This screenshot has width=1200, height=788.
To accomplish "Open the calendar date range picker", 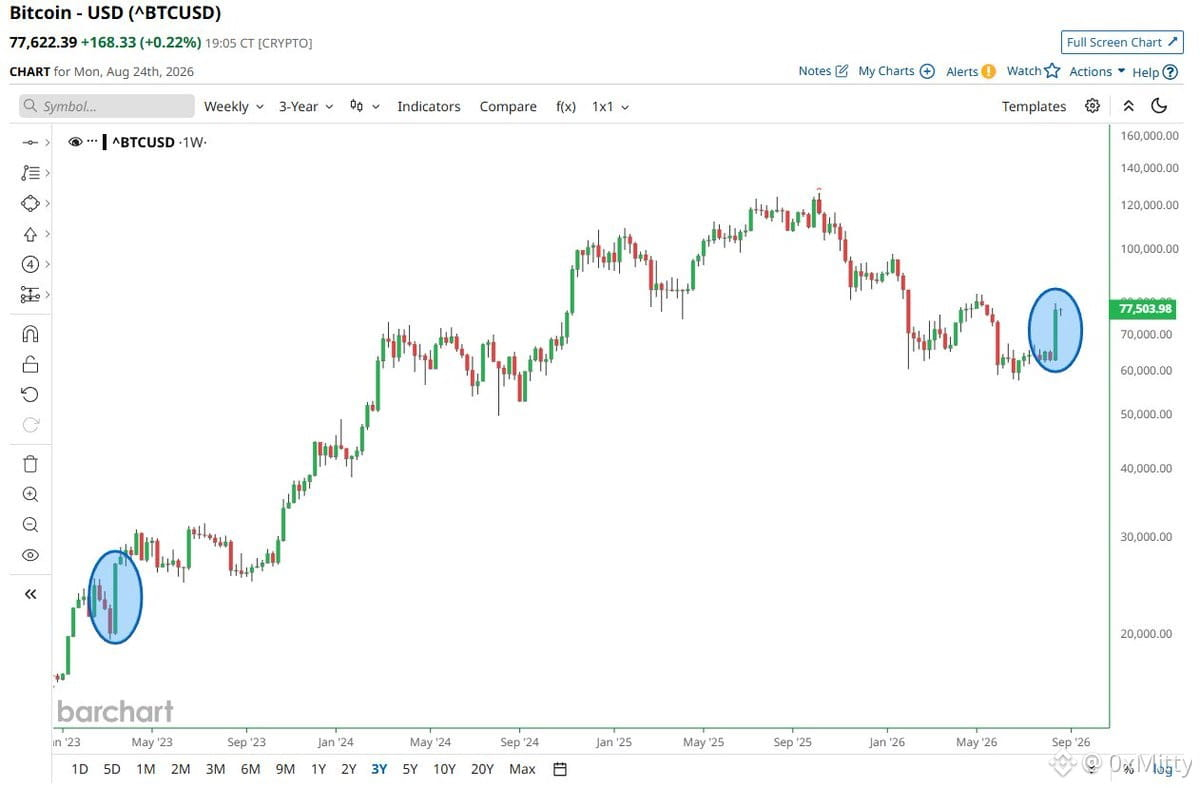I will point(560,769).
